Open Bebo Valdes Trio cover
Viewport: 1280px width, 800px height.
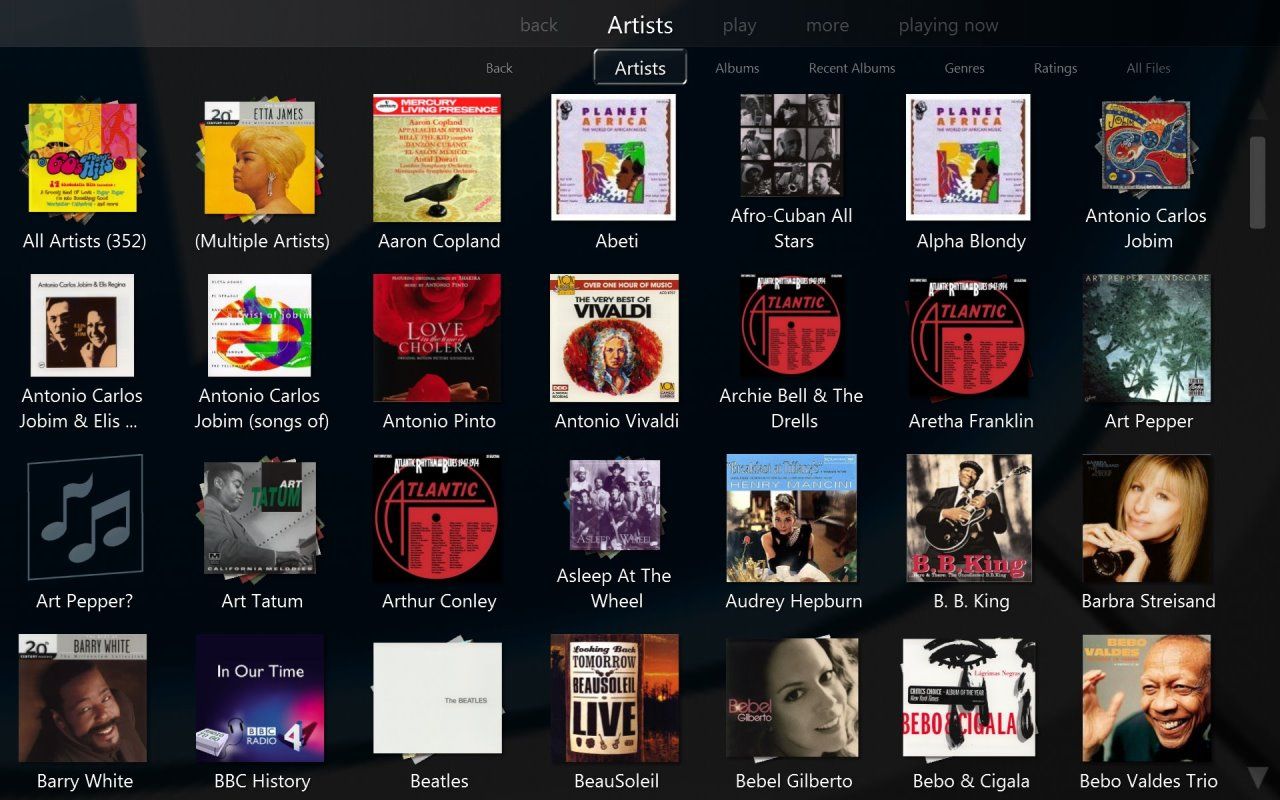(1147, 698)
